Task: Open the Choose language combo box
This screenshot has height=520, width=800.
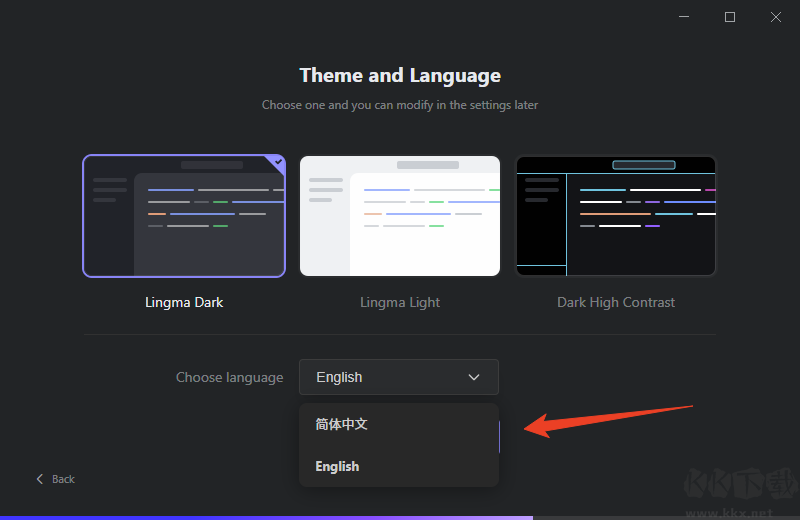Action: point(398,377)
